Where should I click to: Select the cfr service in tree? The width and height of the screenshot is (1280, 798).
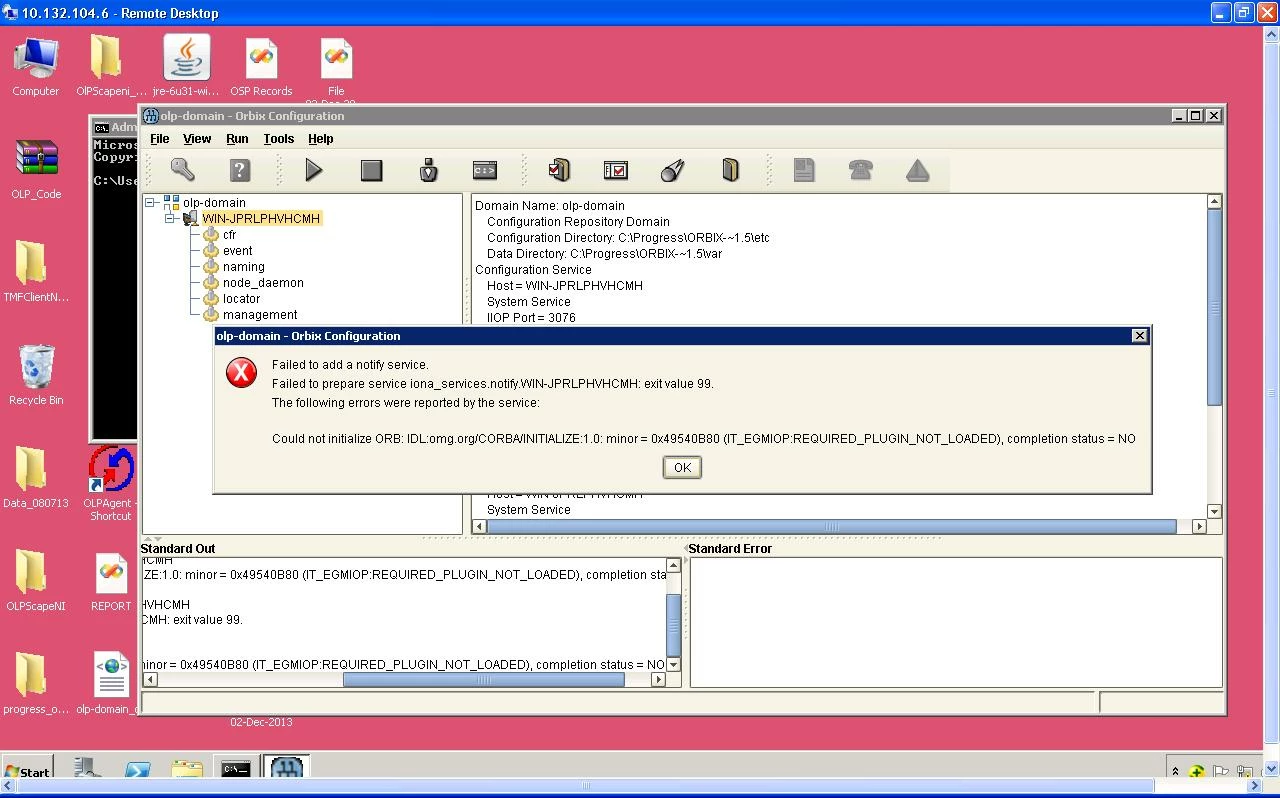229,235
